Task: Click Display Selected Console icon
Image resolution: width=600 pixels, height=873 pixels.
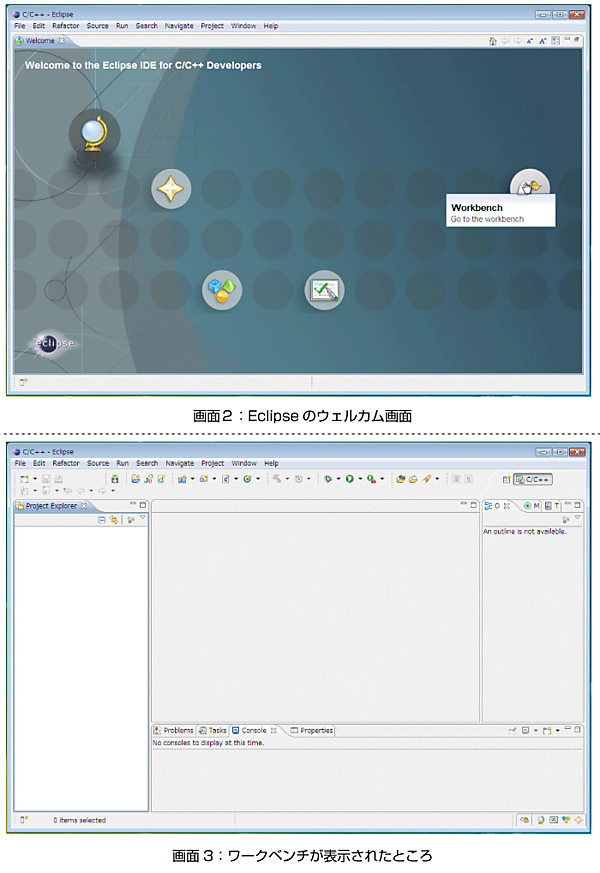Action: (525, 730)
